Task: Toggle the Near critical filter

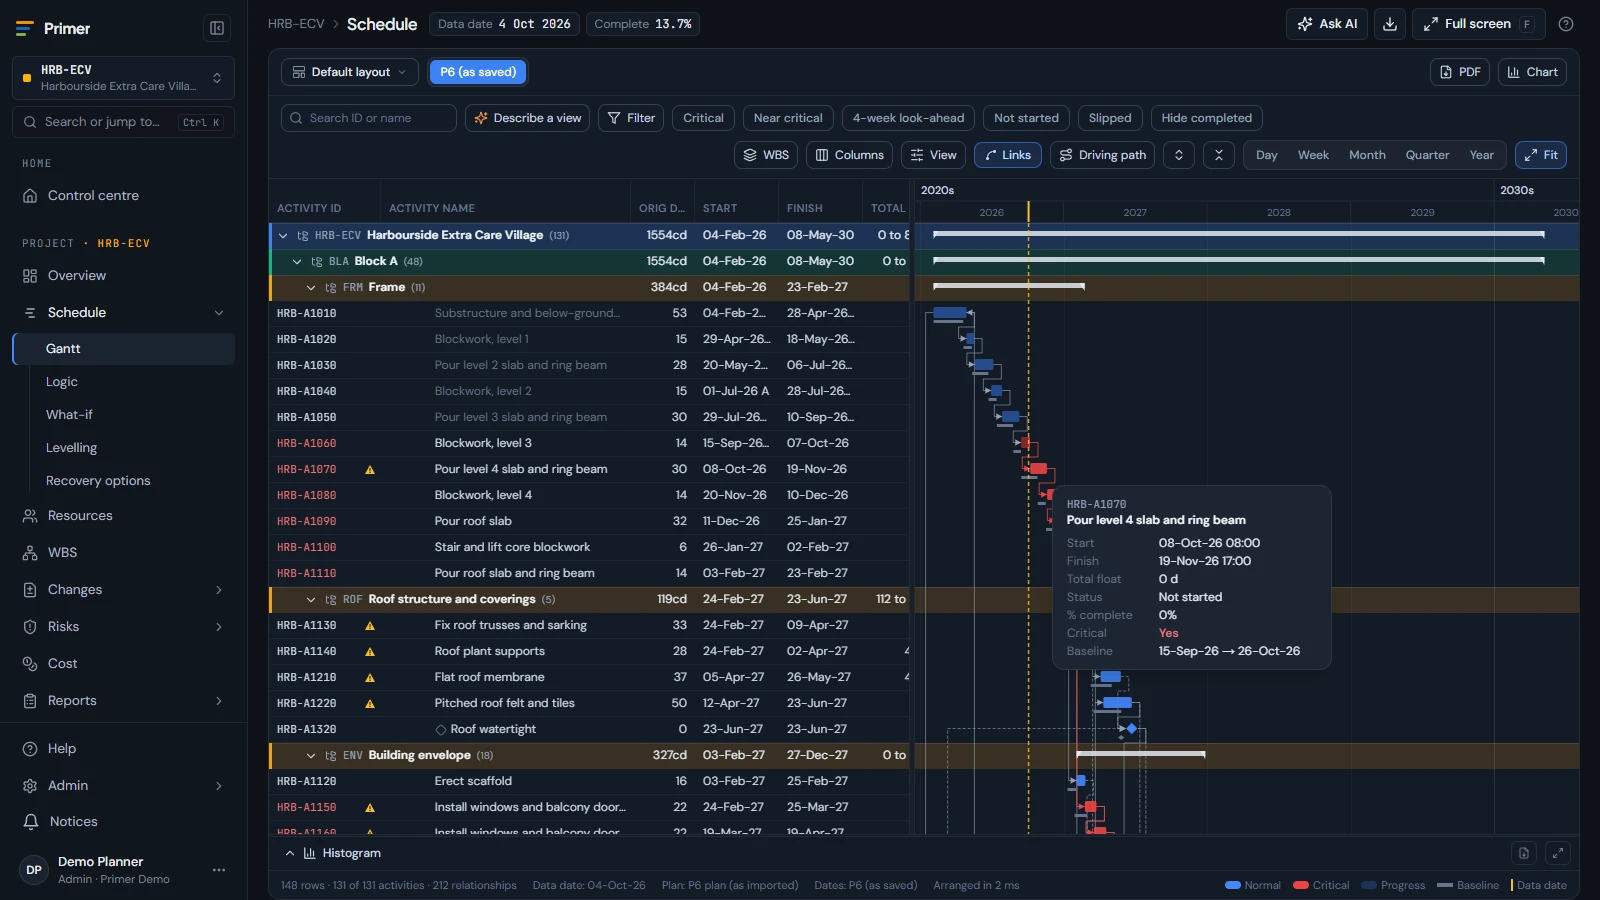Action: [788, 118]
